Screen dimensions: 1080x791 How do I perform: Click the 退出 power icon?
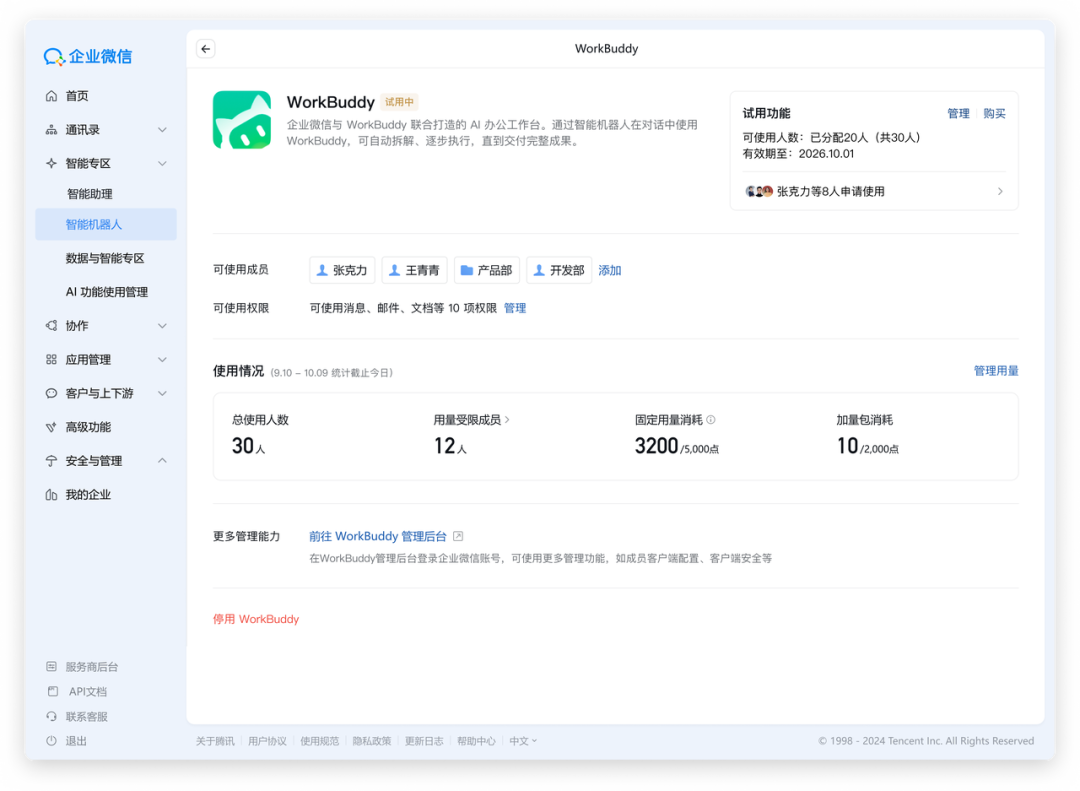tap(51, 741)
